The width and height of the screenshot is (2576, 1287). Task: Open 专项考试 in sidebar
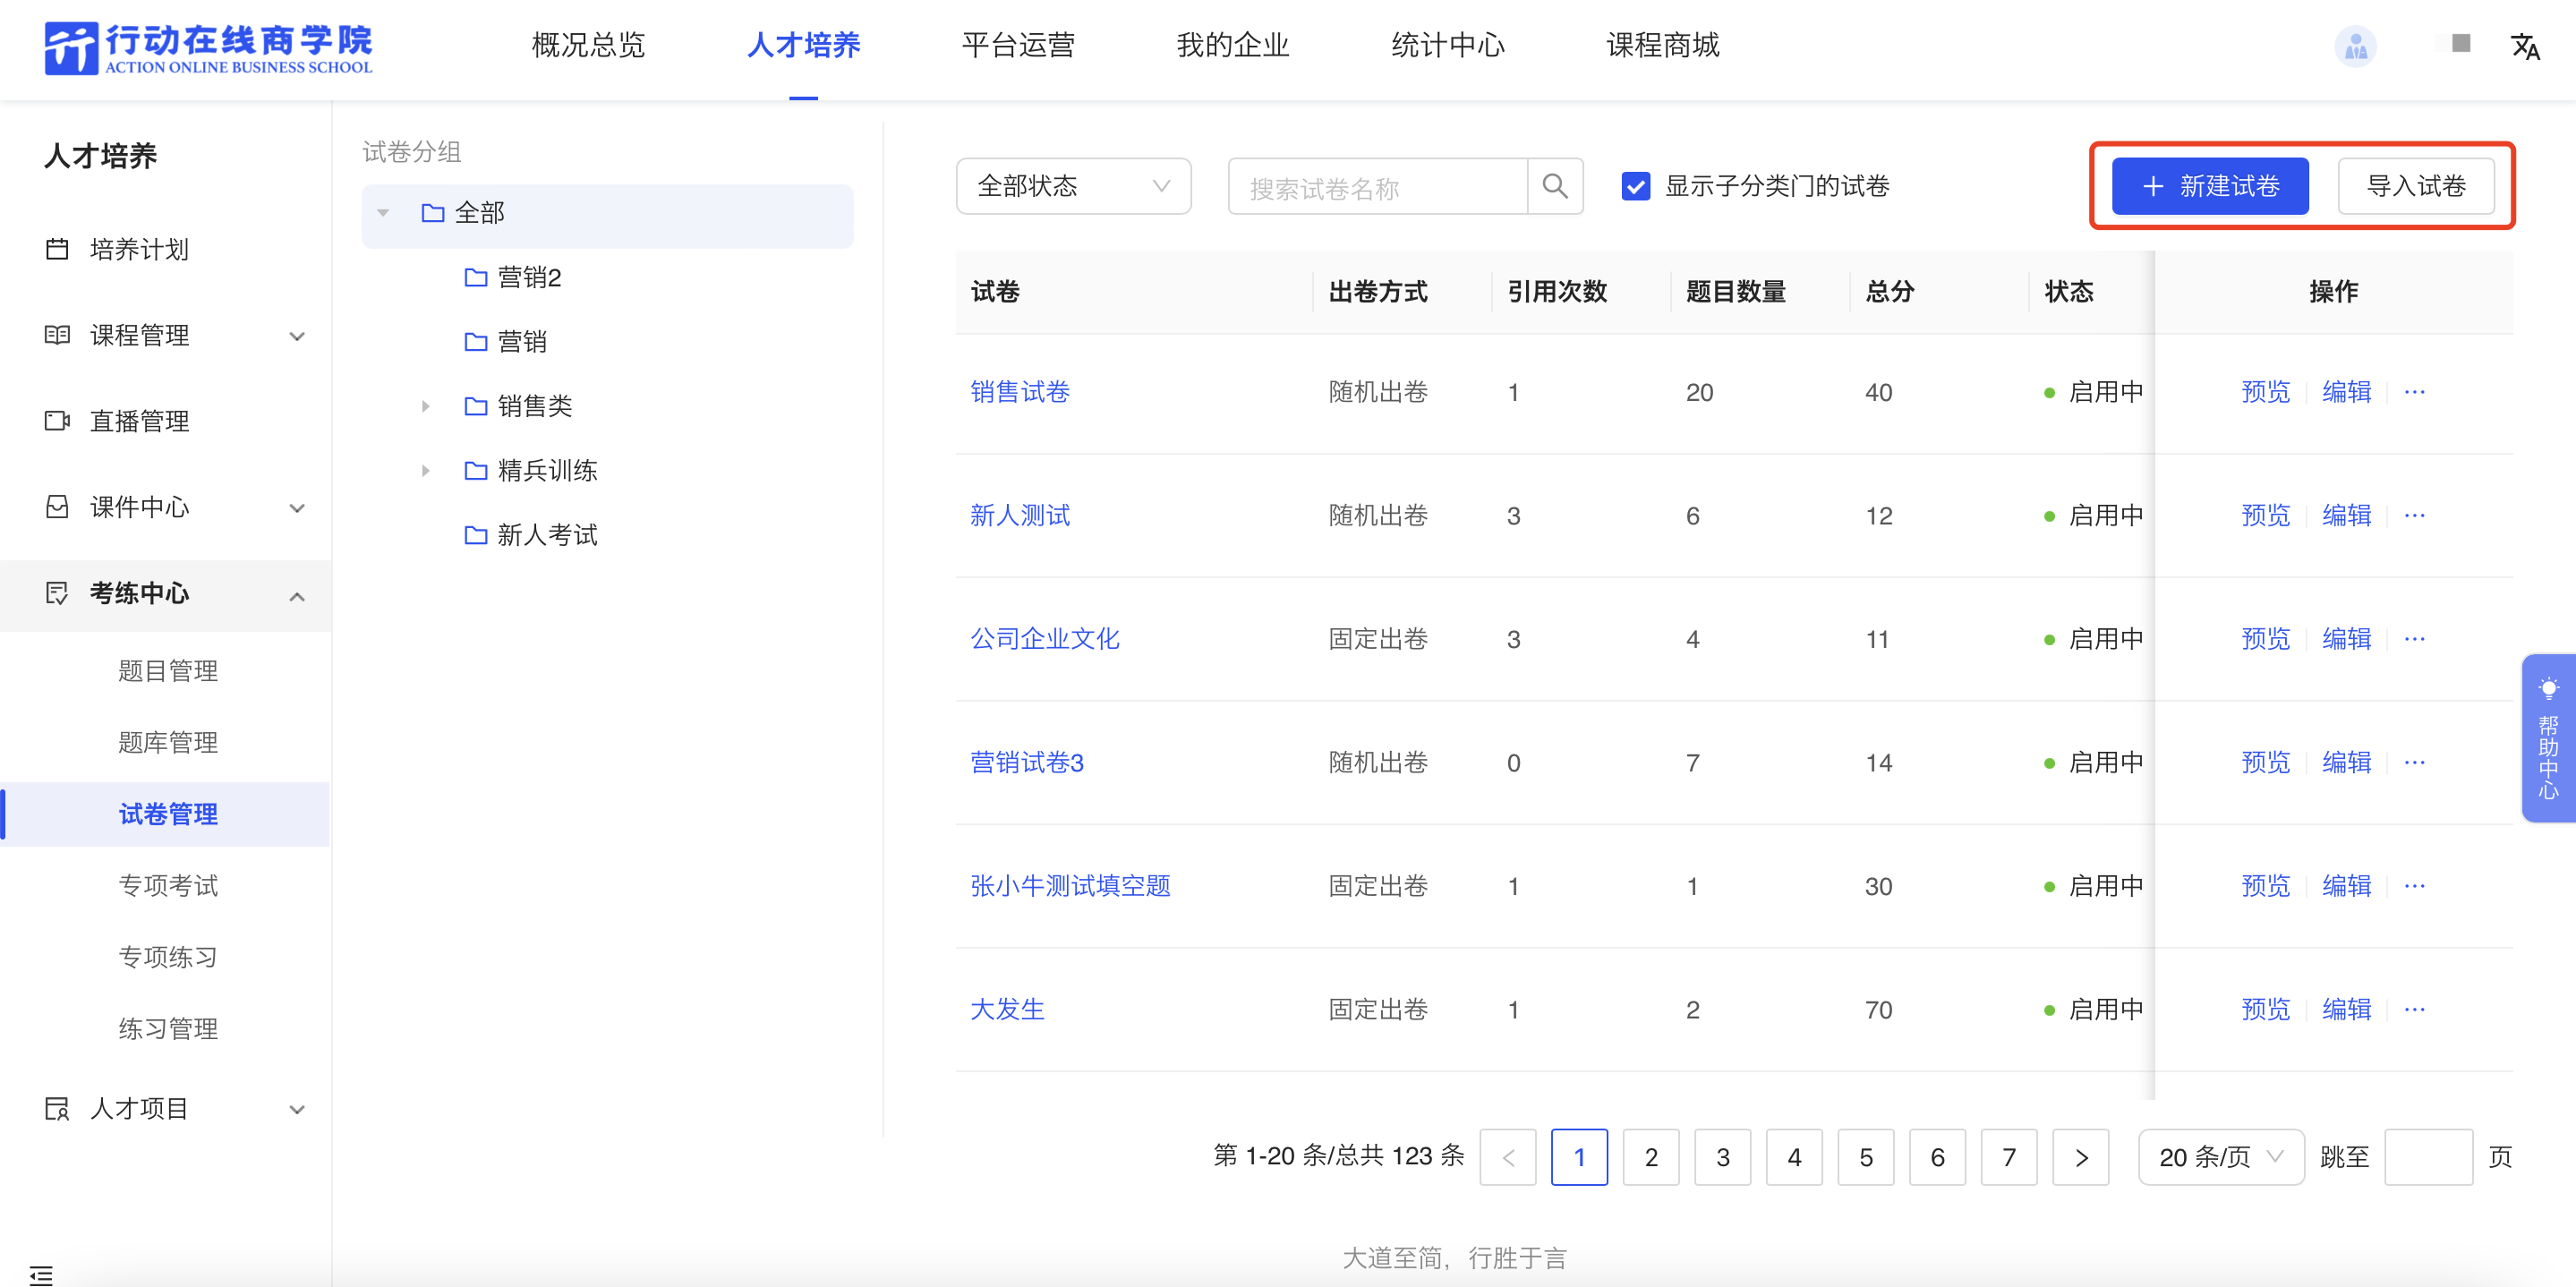click(168, 885)
